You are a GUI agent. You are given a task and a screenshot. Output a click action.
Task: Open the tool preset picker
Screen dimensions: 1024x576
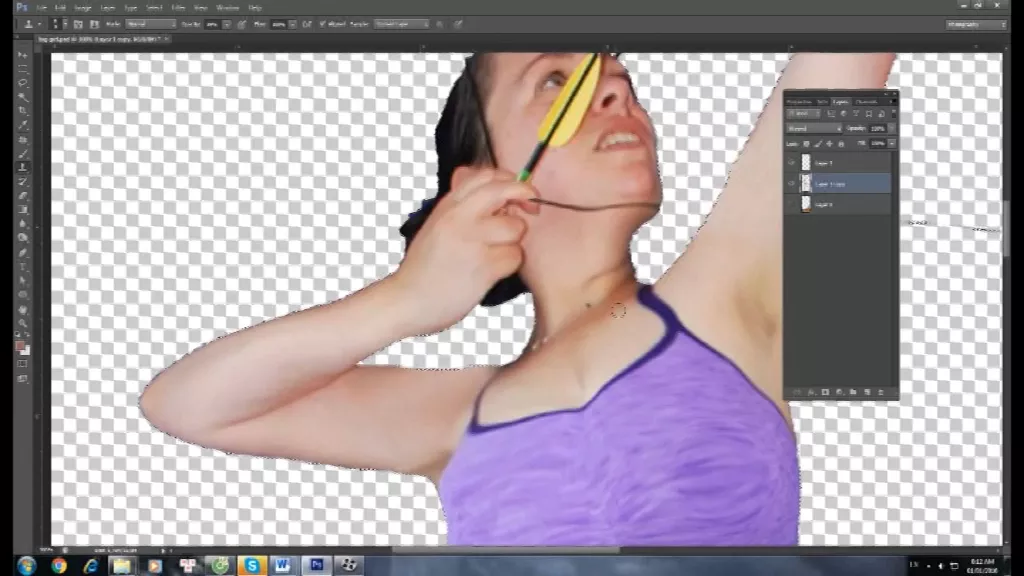tap(32, 24)
